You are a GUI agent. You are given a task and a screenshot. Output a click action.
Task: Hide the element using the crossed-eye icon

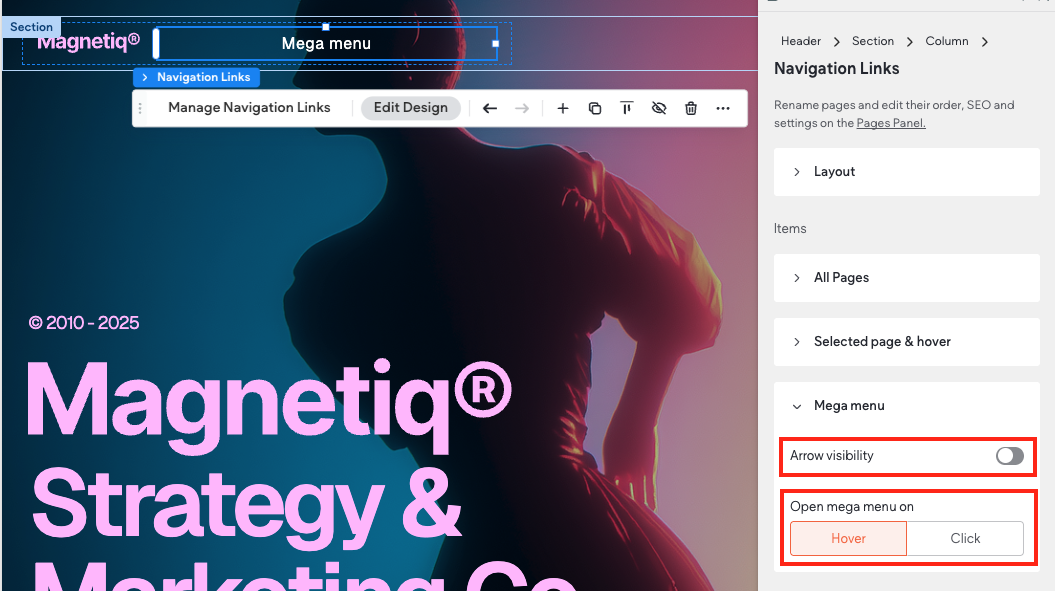[x=659, y=108]
